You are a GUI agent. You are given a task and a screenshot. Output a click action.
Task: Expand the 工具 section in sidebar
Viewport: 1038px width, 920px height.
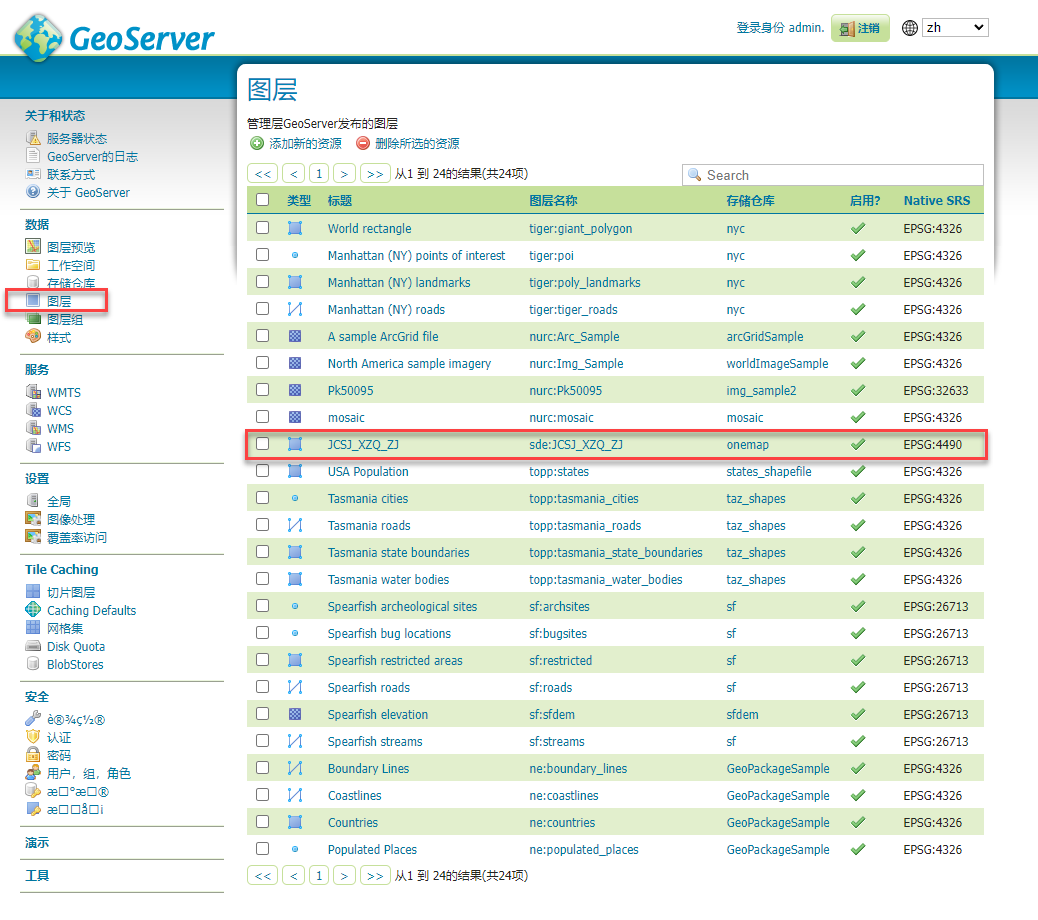pyautogui.click(x=37, y=876)
